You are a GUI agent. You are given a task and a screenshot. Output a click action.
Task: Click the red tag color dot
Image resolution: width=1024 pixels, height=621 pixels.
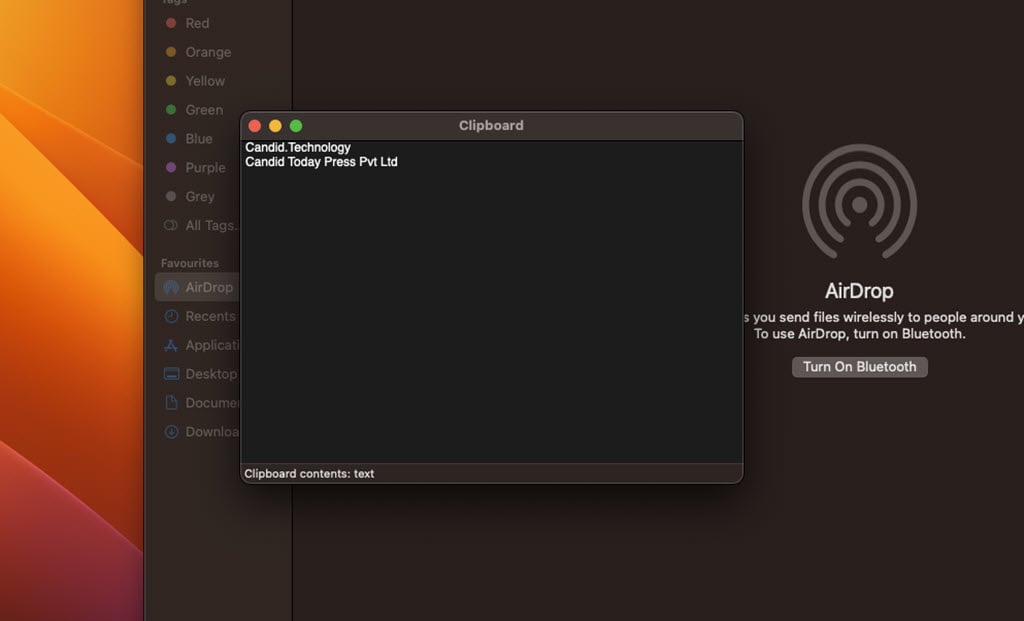[x=171, y=24]
